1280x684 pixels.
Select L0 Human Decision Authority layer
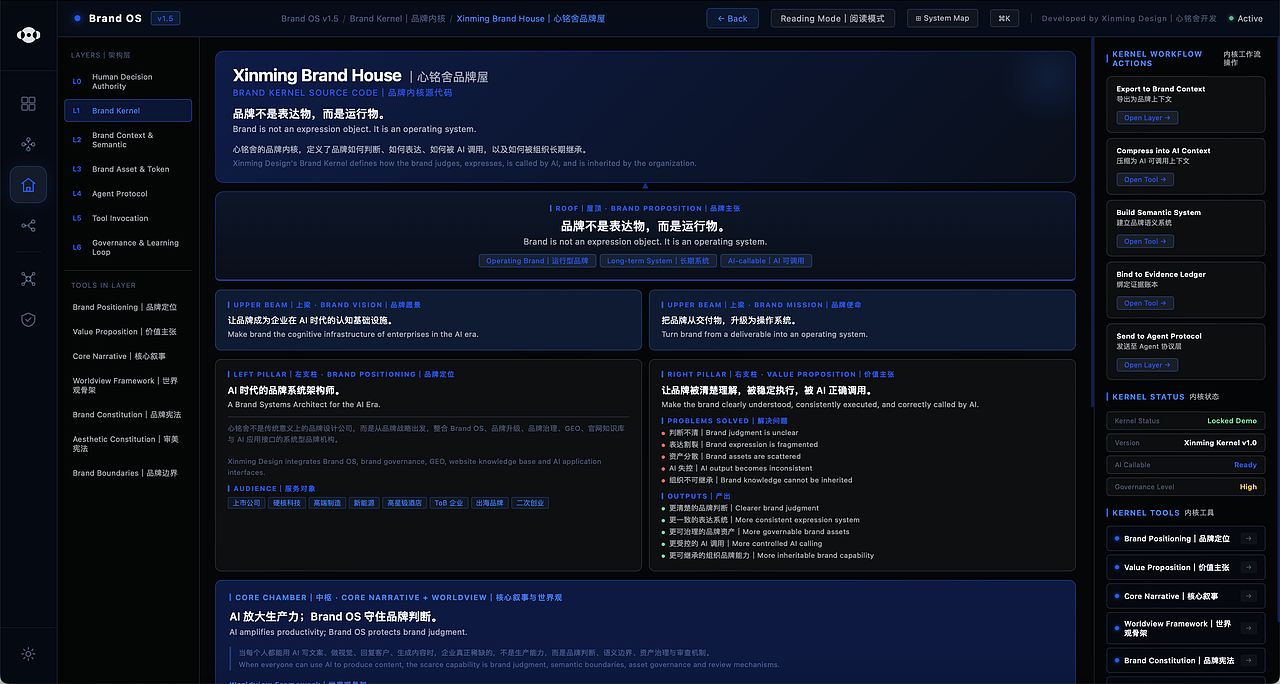tap(128, 81)
